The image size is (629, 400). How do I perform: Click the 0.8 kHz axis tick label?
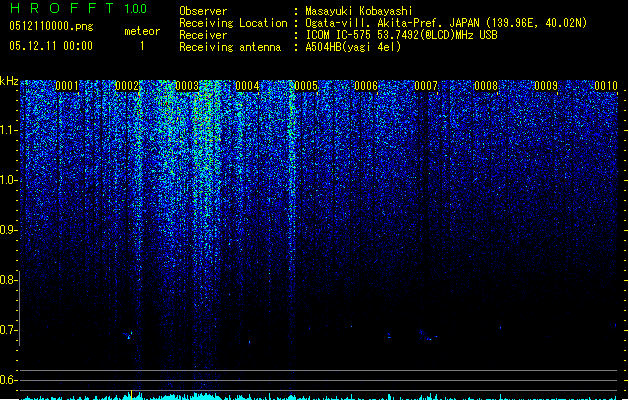point(8,280)
